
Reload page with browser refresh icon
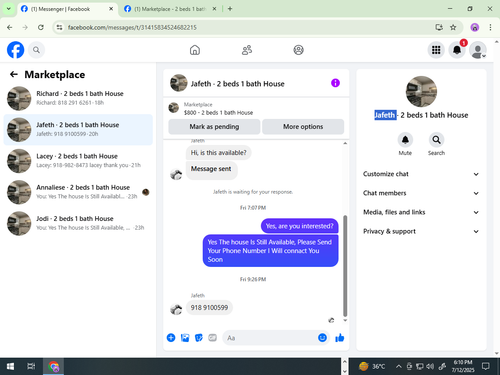41,27
